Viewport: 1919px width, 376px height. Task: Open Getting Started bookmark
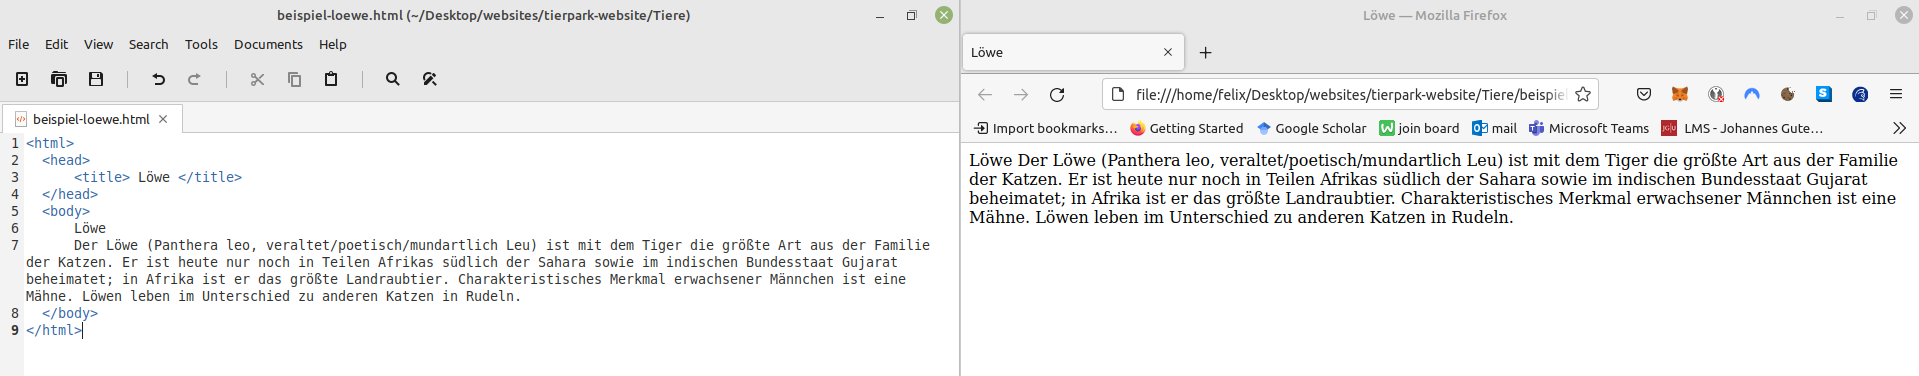pos(1186,128)
